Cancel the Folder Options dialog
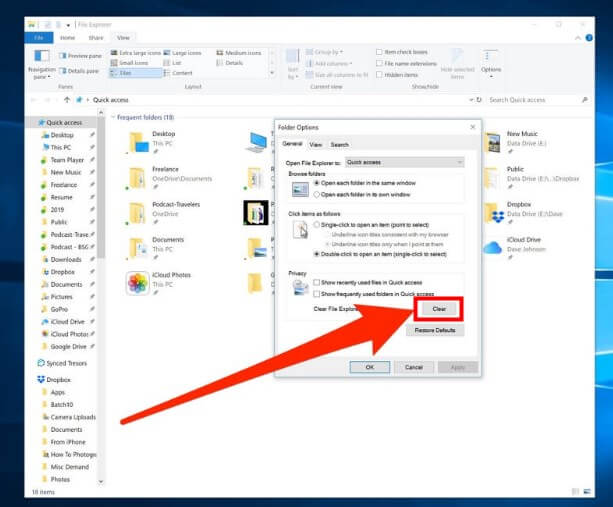Screen dimensions: 613x507 pos(414,367)
